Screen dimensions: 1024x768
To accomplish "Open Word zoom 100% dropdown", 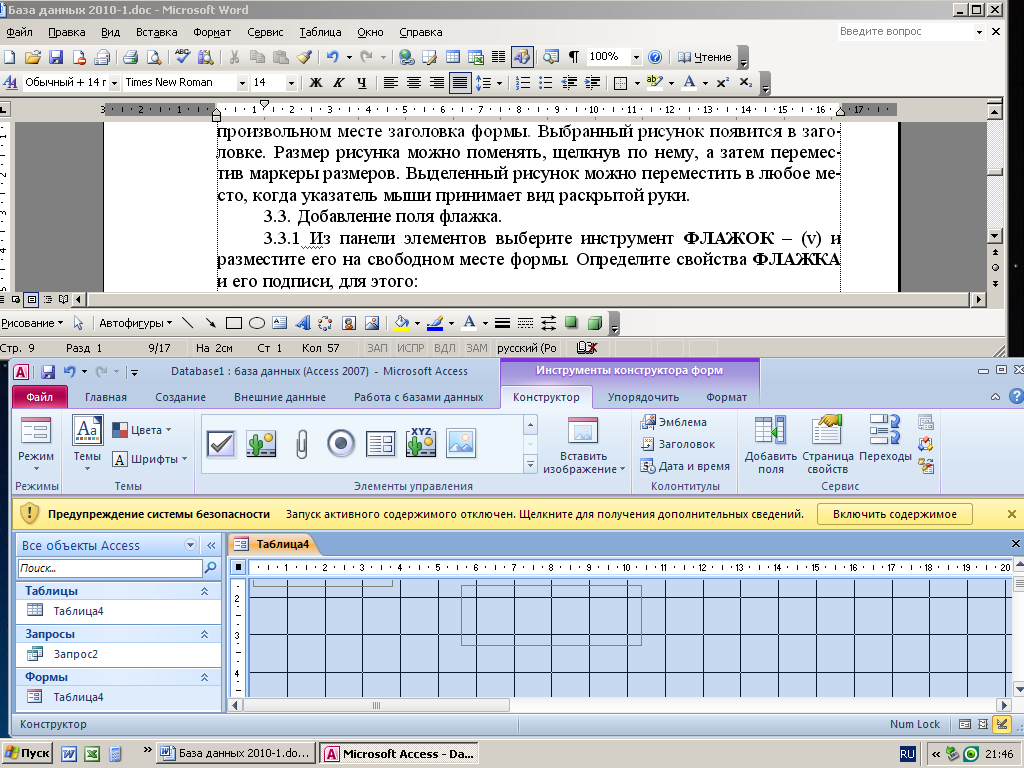I will [635, 57].
